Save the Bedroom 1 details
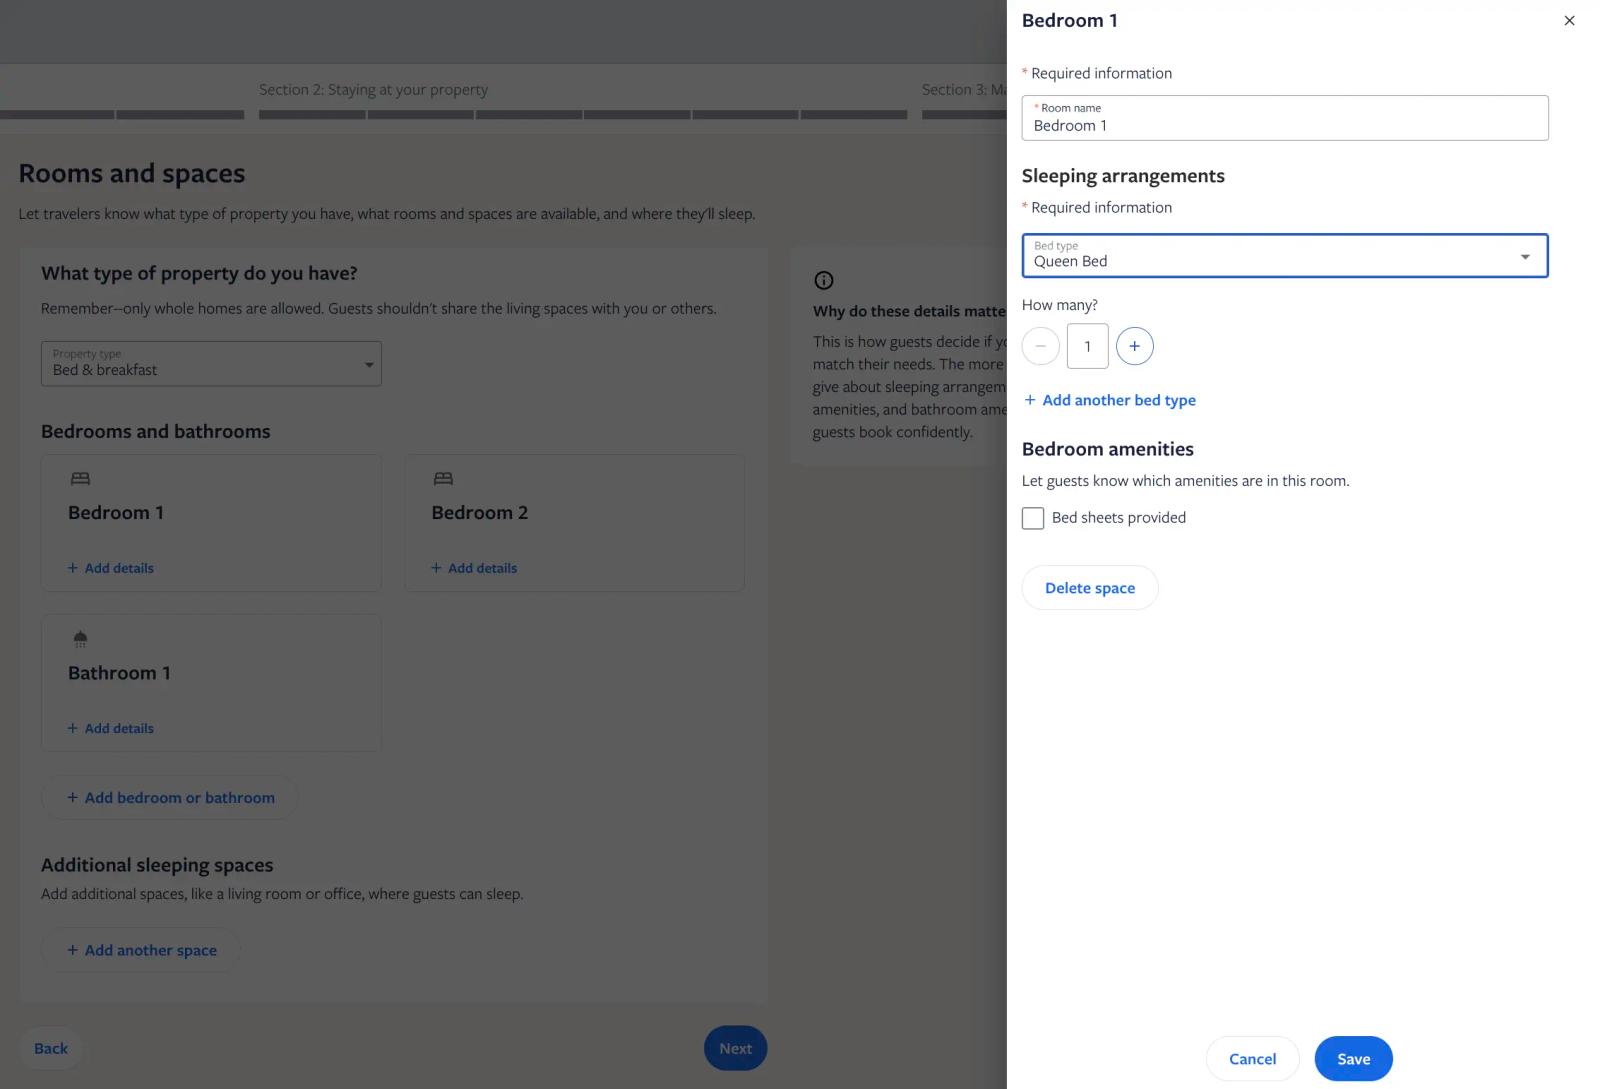Viewport: 1600px width, 1089px height. pyautogui.click(x=1353, y=1059)
